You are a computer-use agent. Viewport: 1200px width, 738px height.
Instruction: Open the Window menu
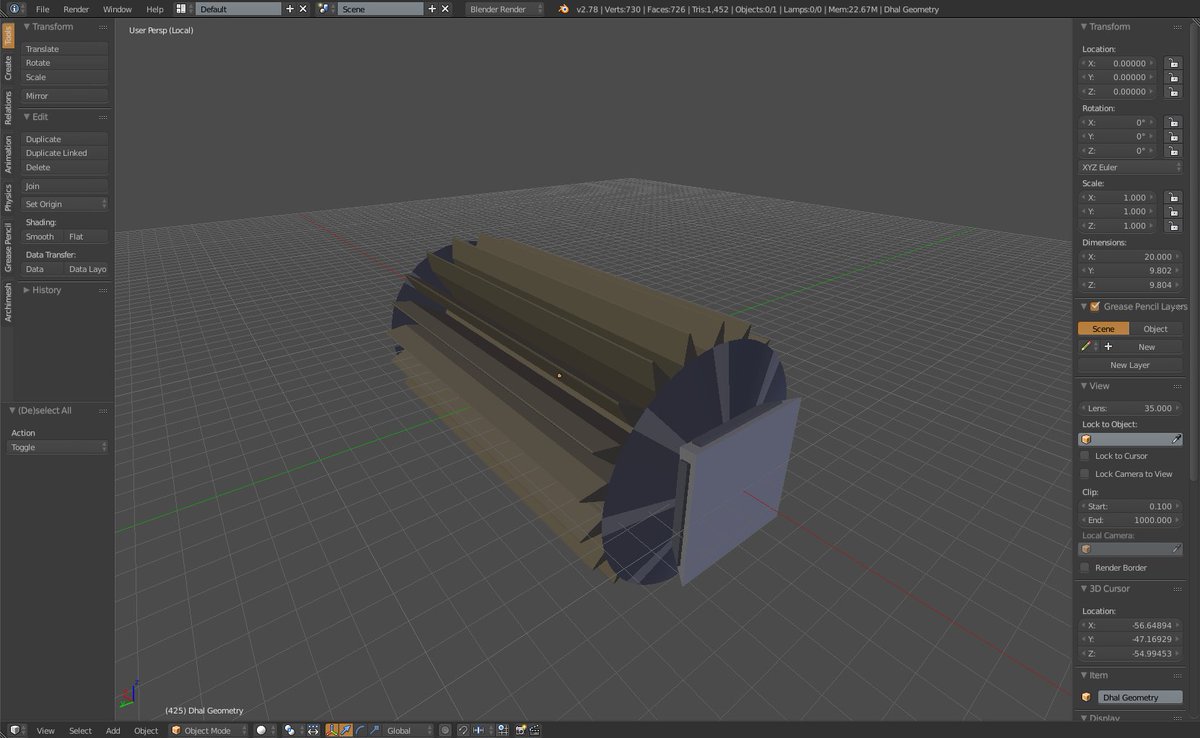[117, 8]
